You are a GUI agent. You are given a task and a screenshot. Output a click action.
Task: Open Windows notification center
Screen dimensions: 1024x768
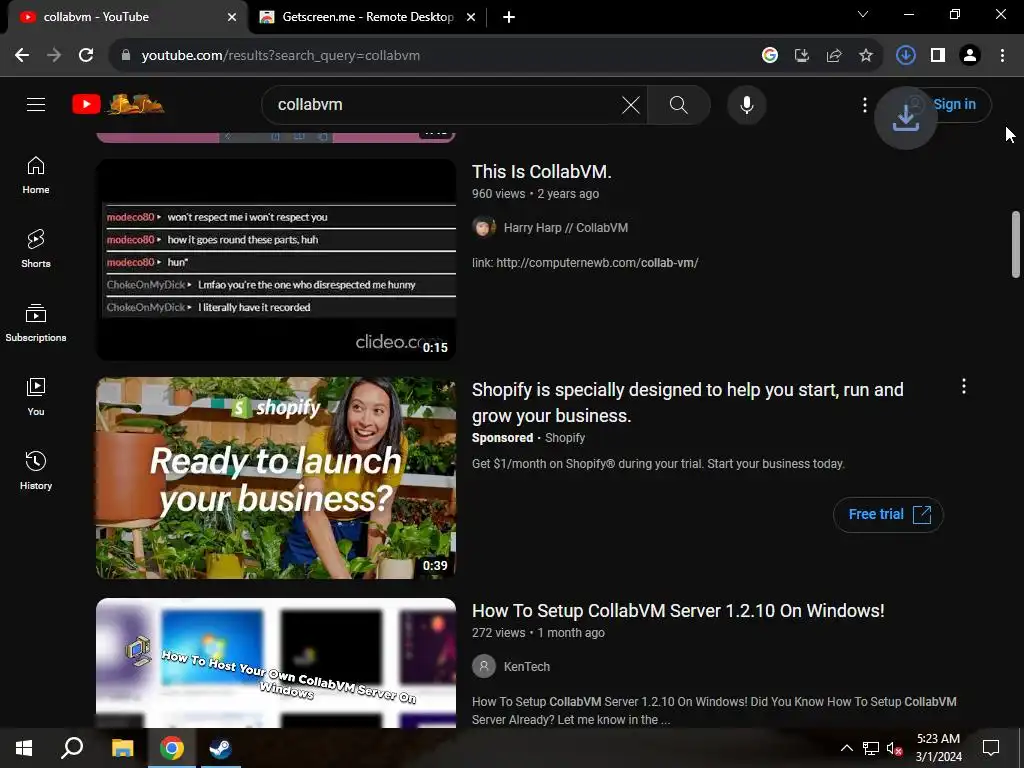(x=991, y=748)
